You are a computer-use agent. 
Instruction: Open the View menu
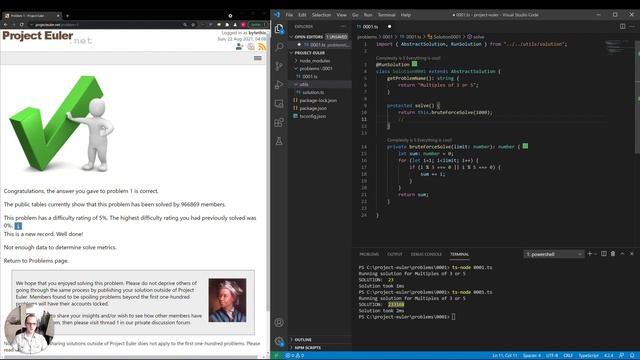click(x=341, y=15)
